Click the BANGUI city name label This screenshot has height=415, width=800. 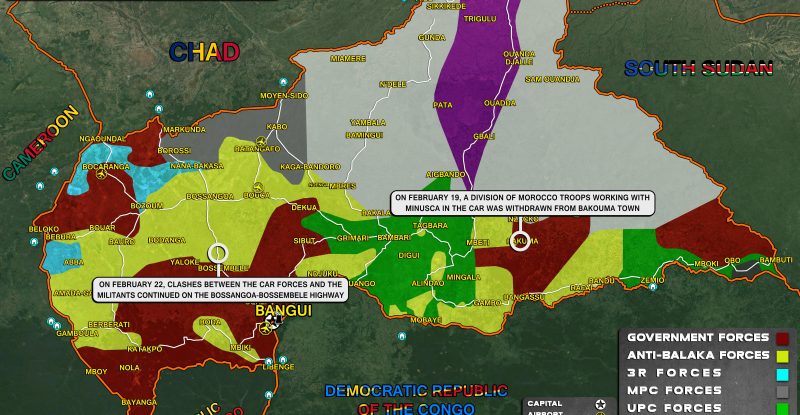[x=284, y=312]
